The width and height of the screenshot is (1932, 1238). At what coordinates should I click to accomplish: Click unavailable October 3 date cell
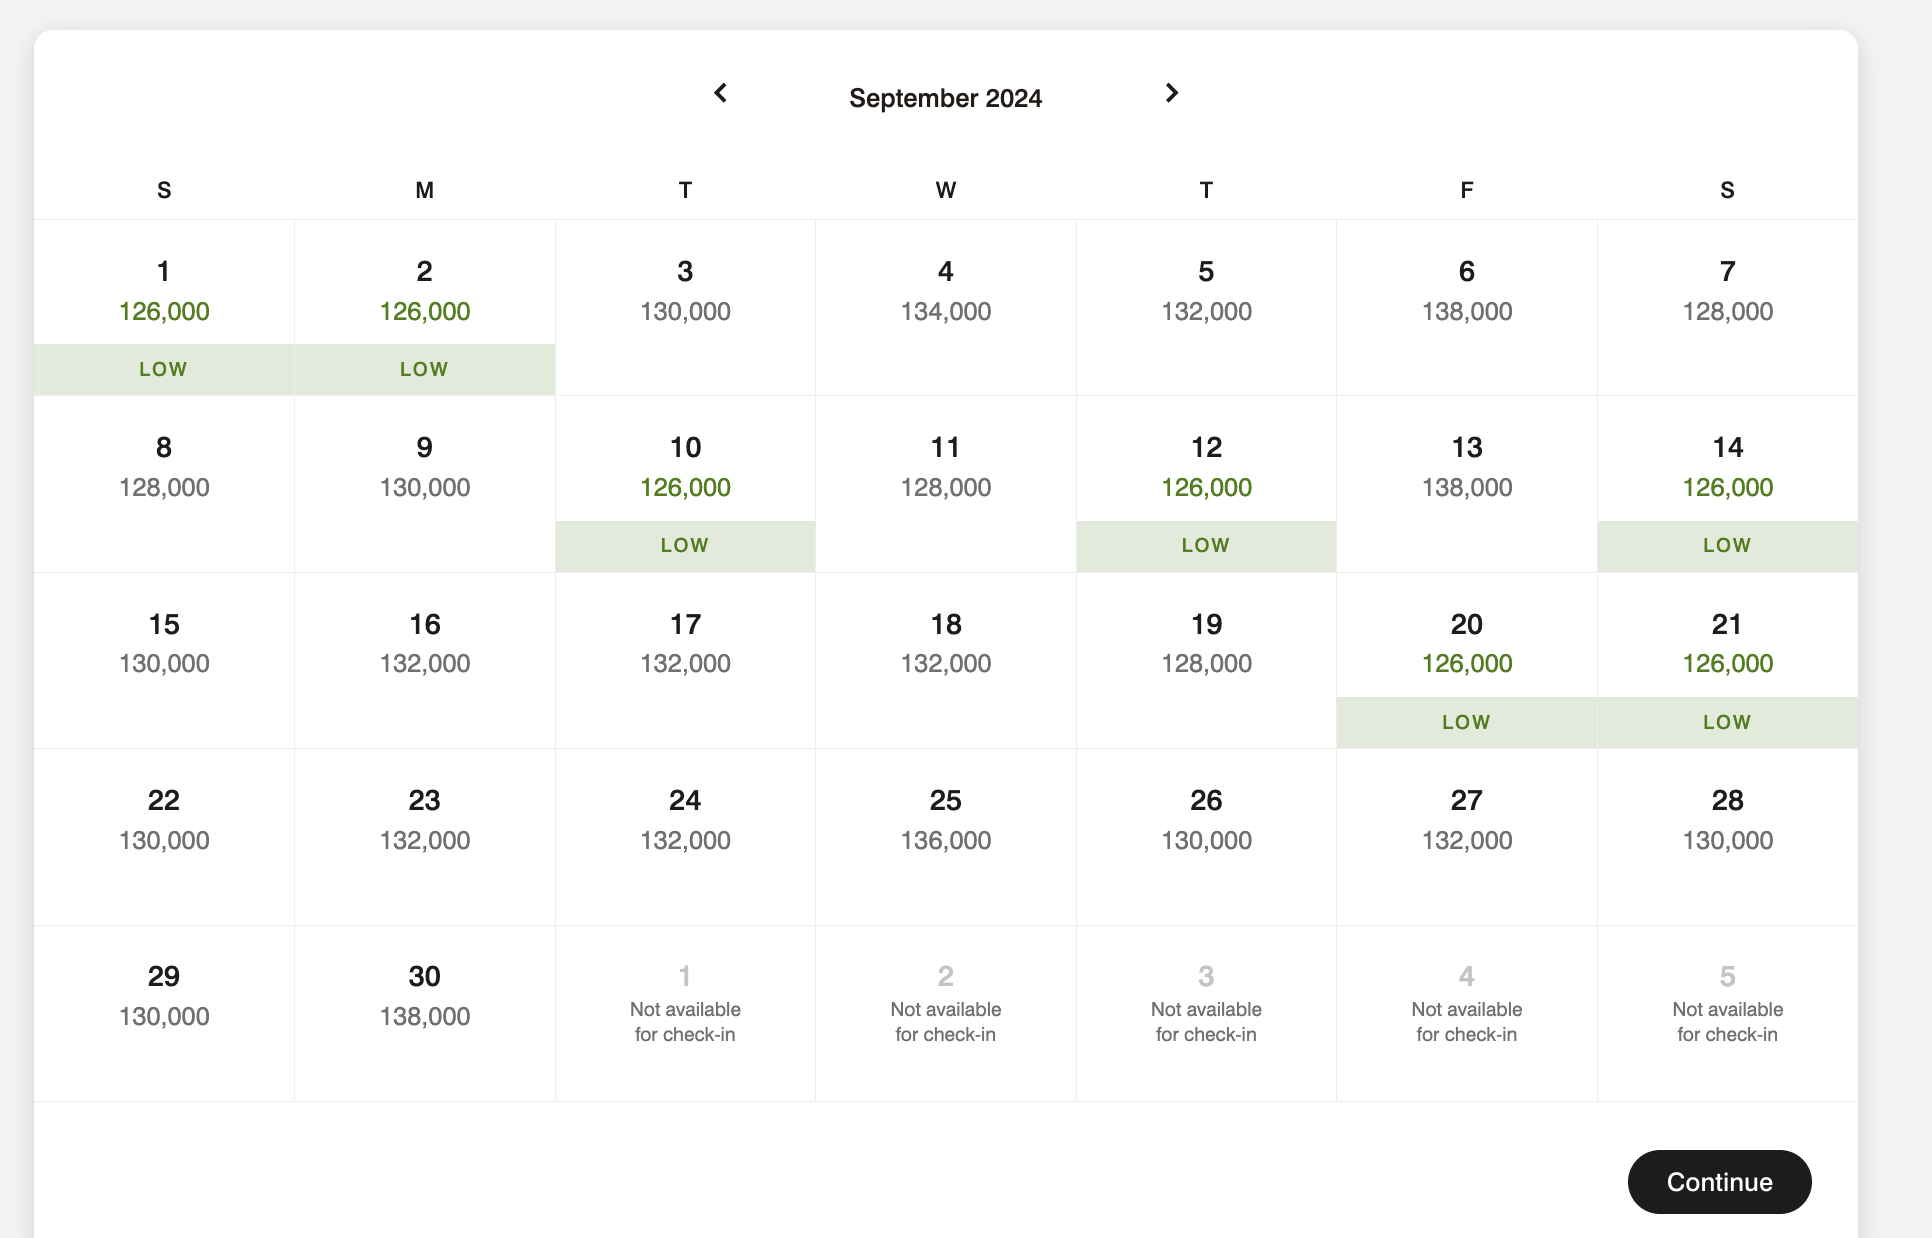point(1206,1013)
